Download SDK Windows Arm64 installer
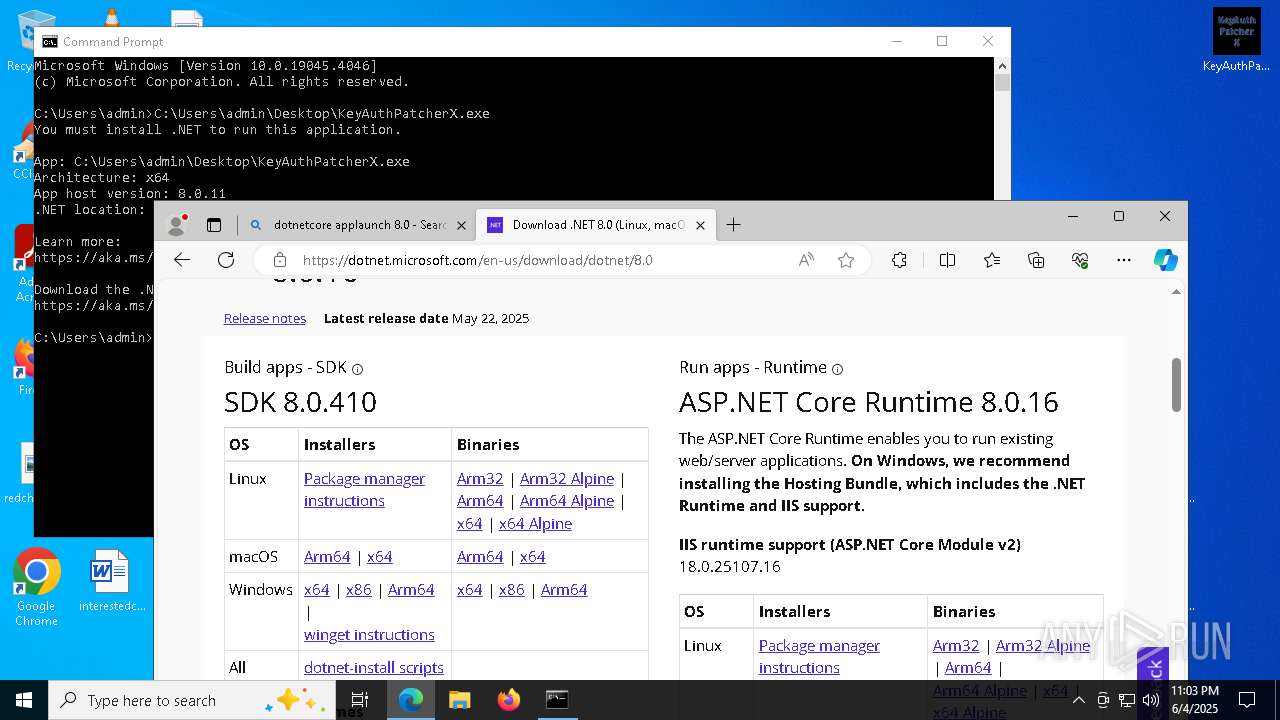 pyautogui.click(x=411, y=590)
